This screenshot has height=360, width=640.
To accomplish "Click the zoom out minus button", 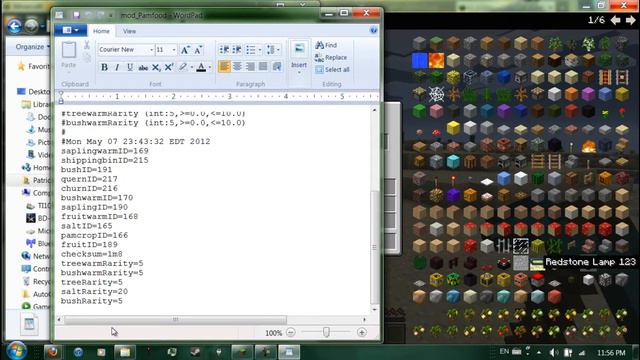I will tap(290, 333).
